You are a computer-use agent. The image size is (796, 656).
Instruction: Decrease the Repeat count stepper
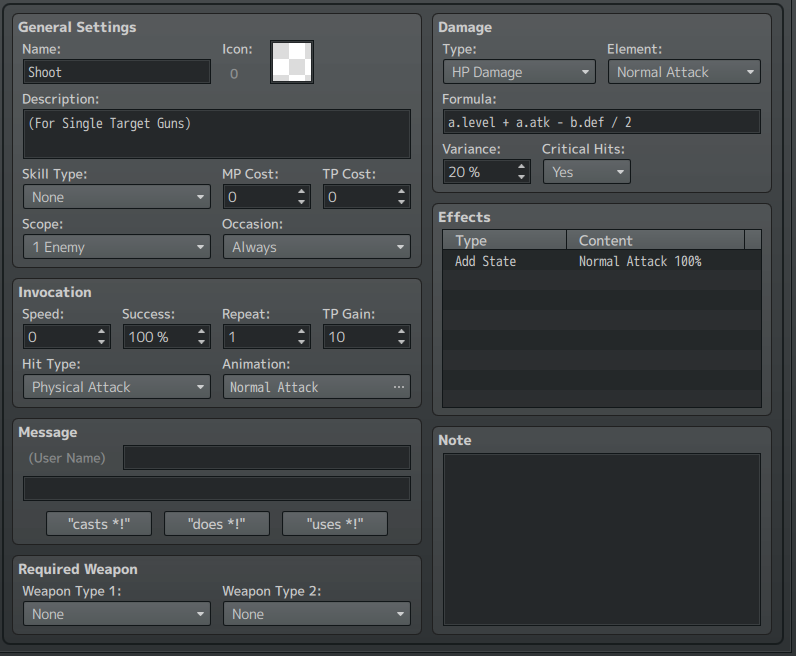tap(302, 343)
